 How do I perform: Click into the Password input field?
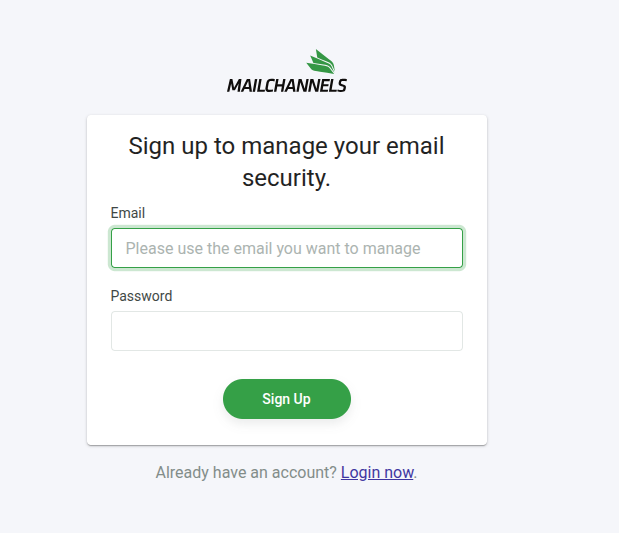point(287,331)
